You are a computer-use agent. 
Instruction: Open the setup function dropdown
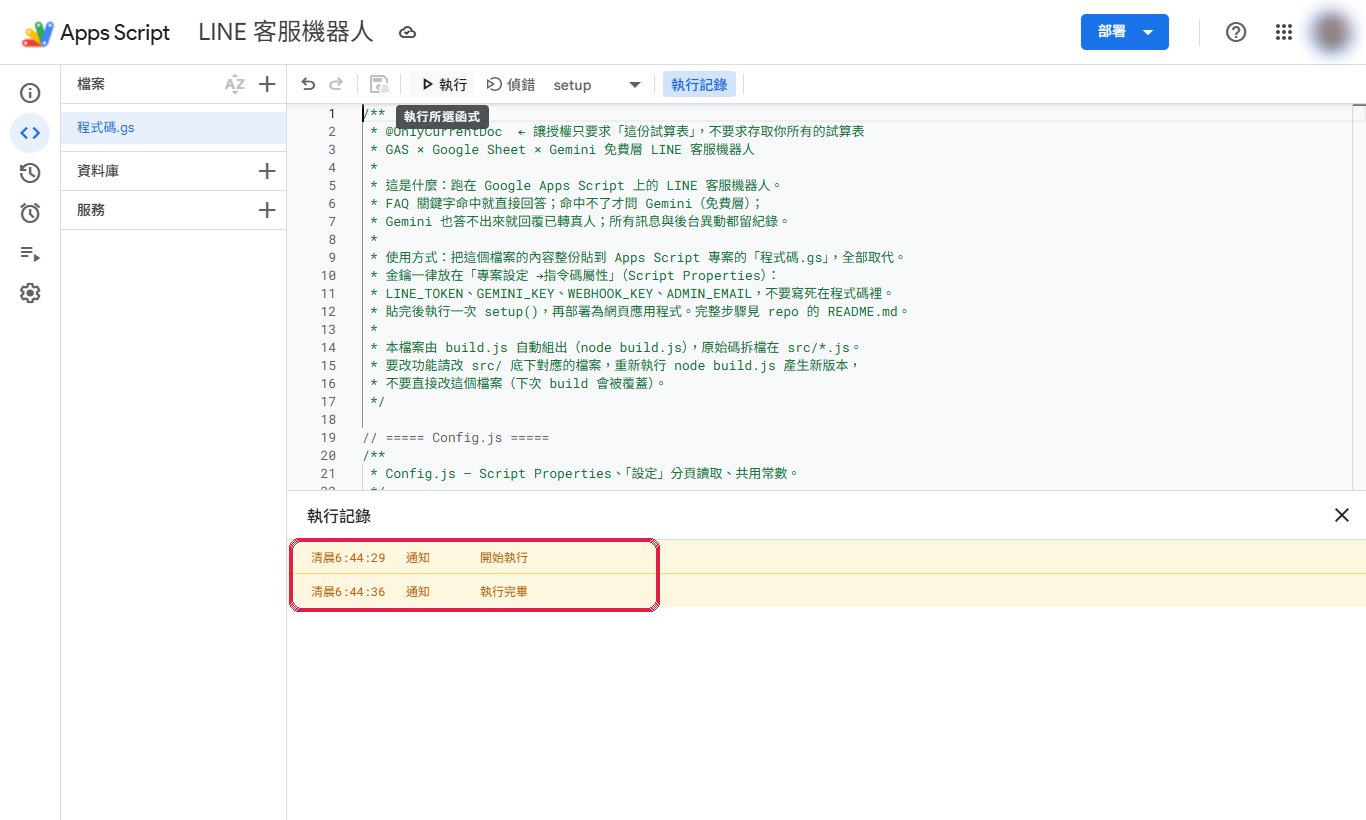point(597,85)
